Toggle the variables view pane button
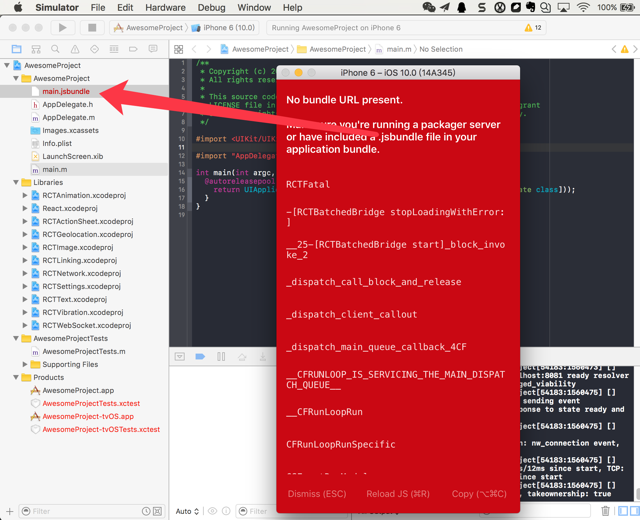640x520 pixels. [623, 511]
